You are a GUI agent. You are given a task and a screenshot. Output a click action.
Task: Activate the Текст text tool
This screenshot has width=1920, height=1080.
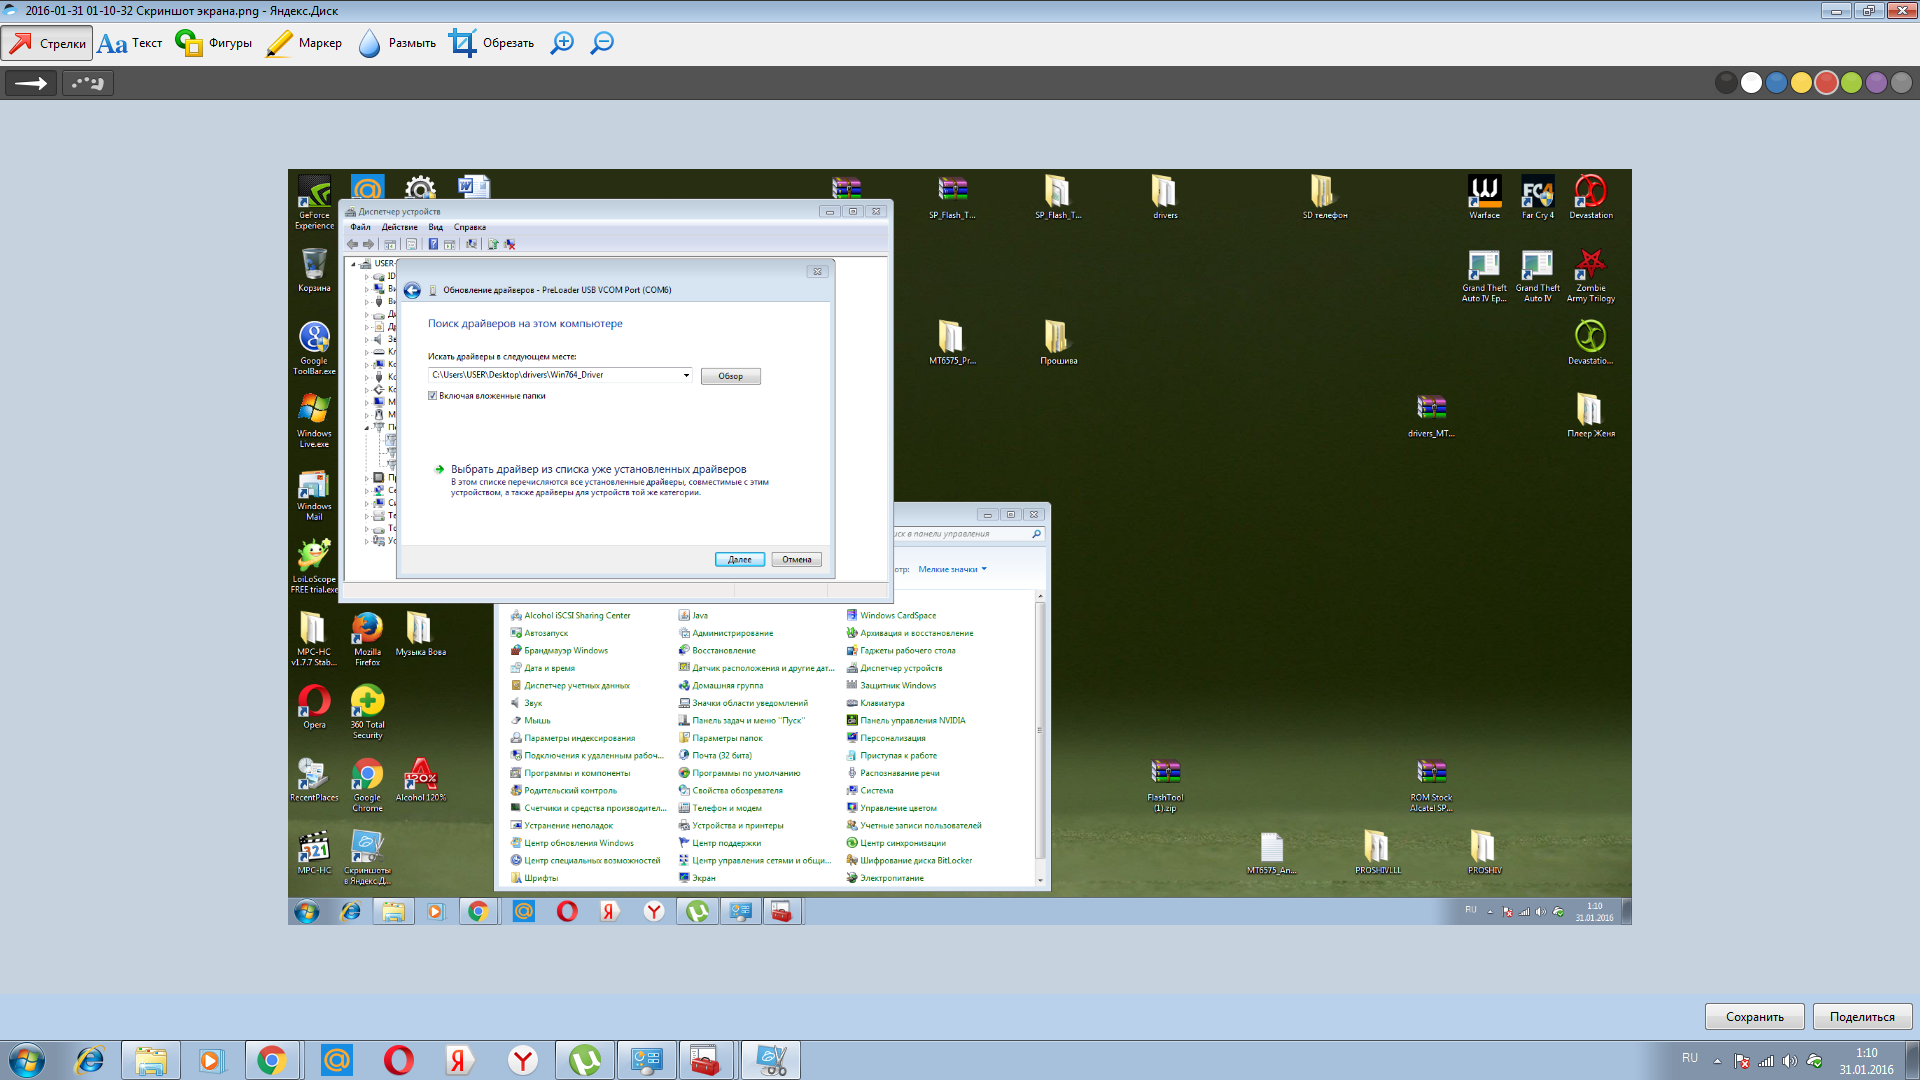click(130, 43)
